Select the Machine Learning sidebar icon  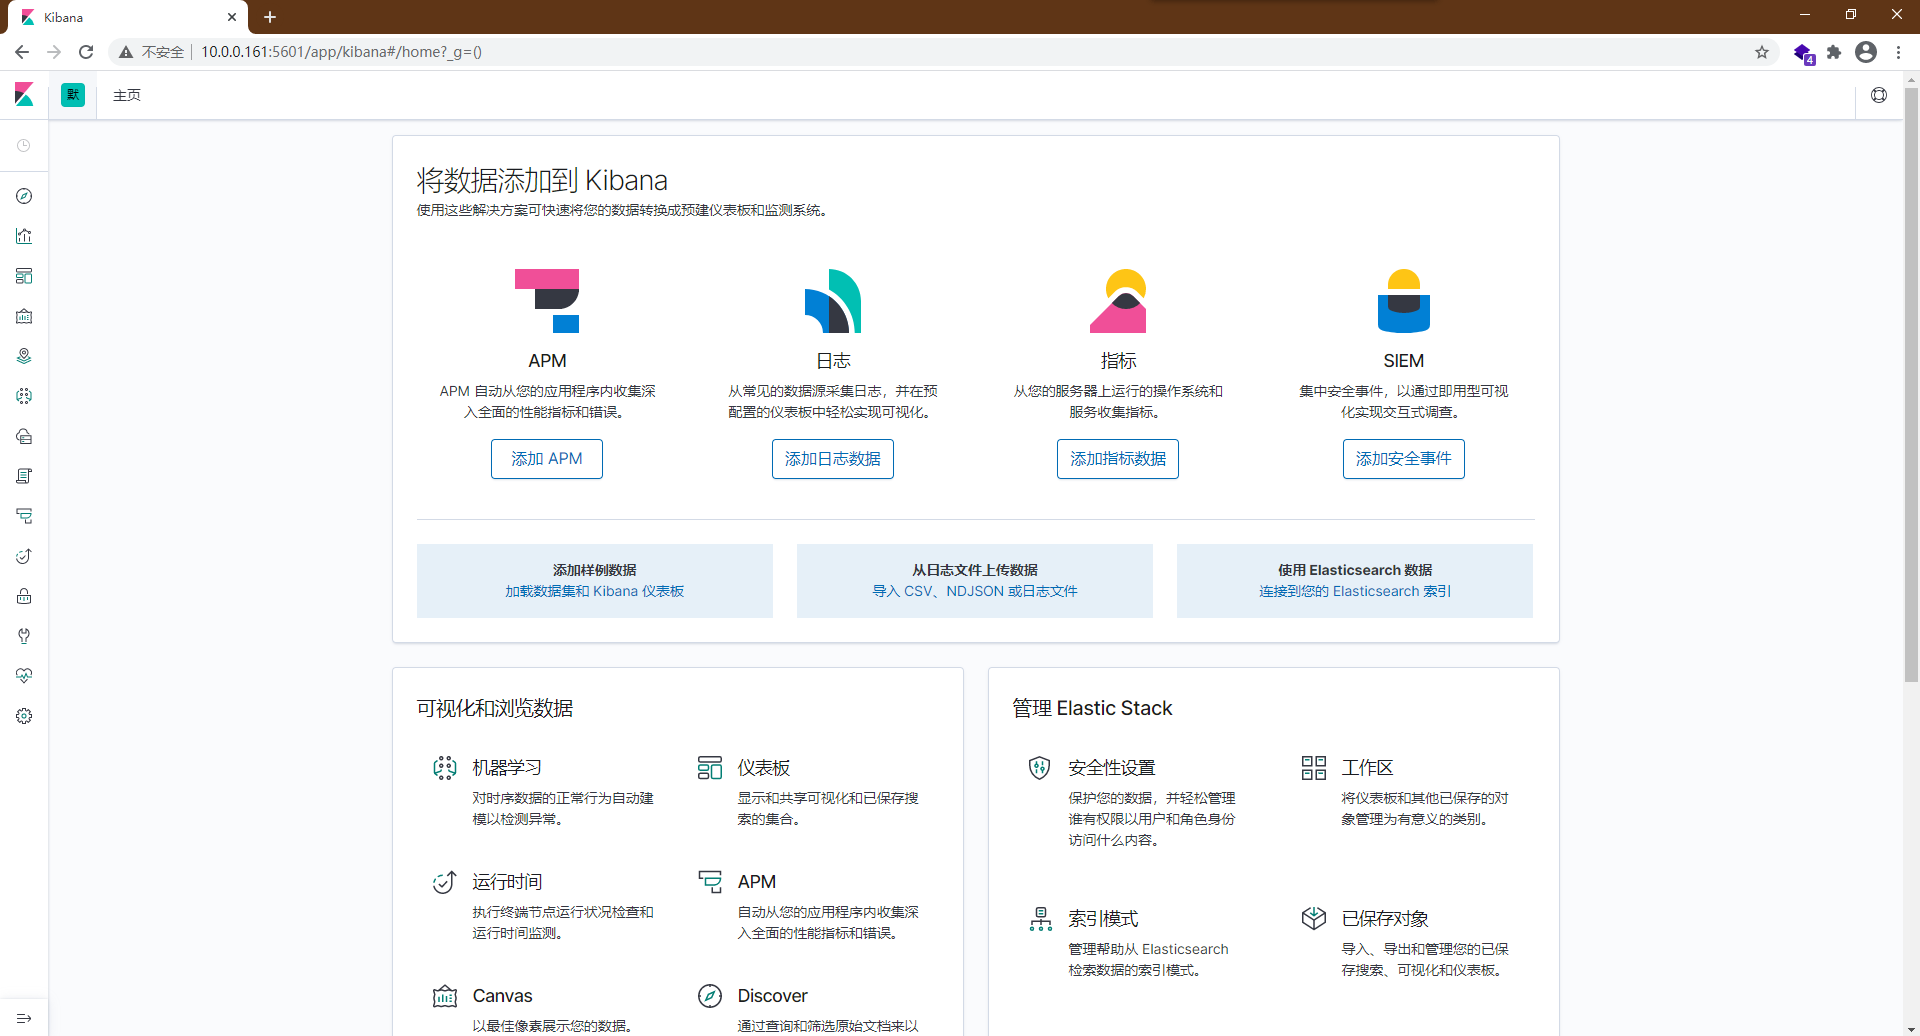pos(24,396)
